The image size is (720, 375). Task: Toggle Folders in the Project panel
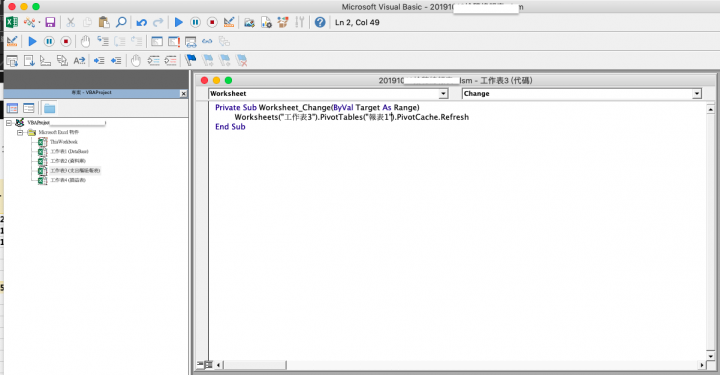[49, 108]
